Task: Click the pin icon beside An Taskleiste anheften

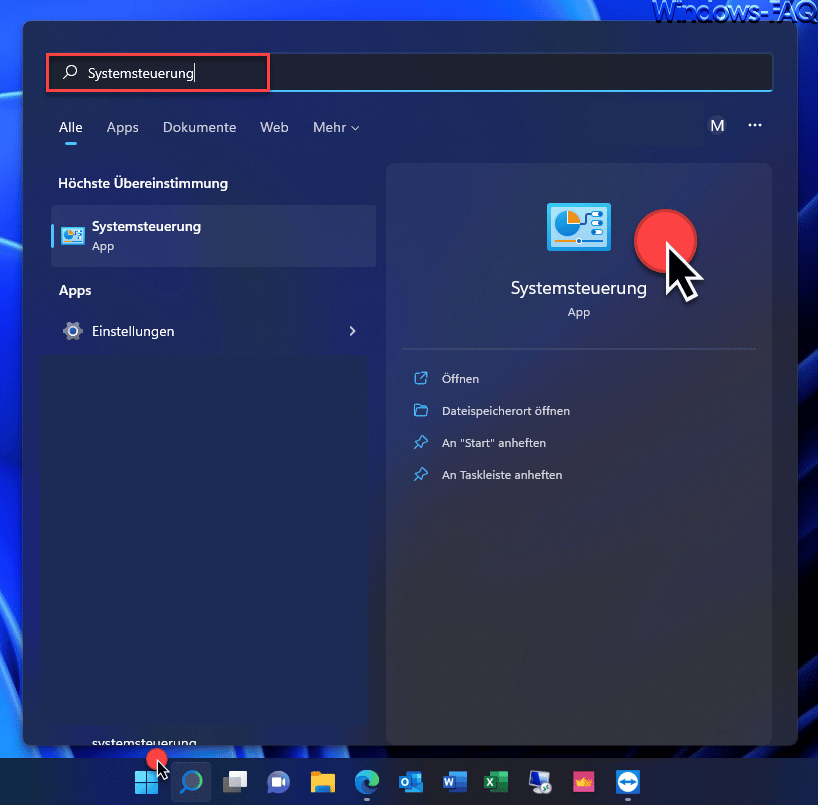Action: pyautogui.click(x=420, y=474)
